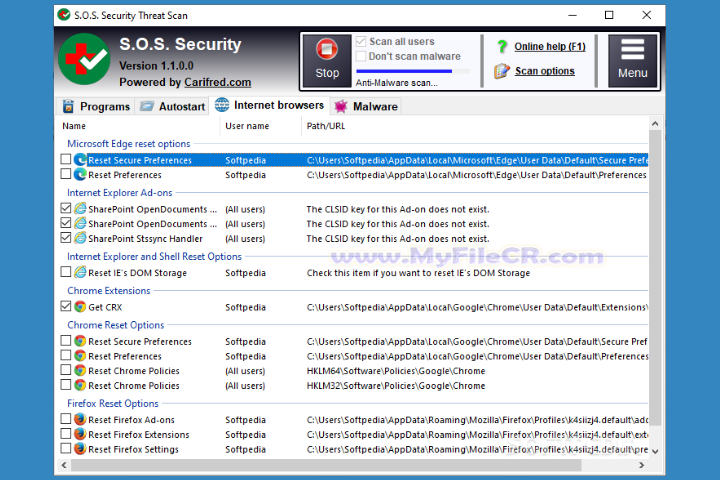Click the Programs tab clipboard icon
This screenshot has height=480, width=720.
tap(68, 106)
